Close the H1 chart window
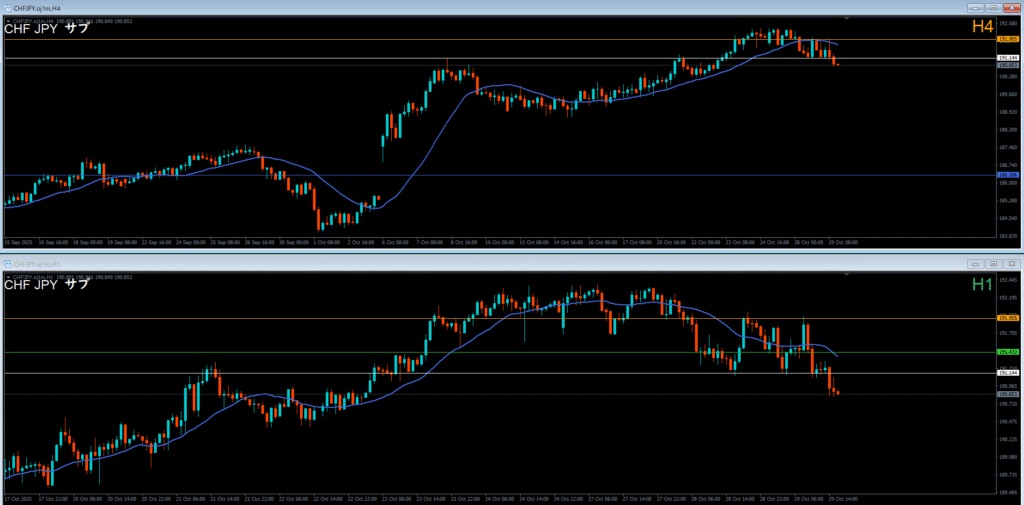The width and height of the screenshot is (1024, 505). coord(1010,264)
